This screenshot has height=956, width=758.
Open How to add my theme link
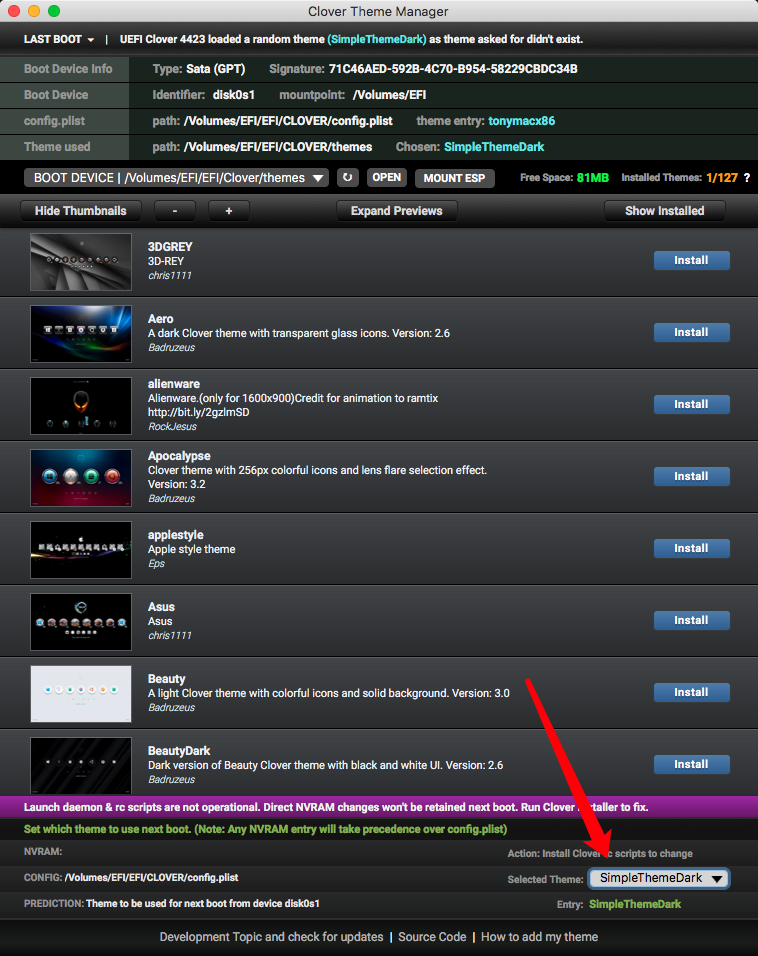pos(540,937)
